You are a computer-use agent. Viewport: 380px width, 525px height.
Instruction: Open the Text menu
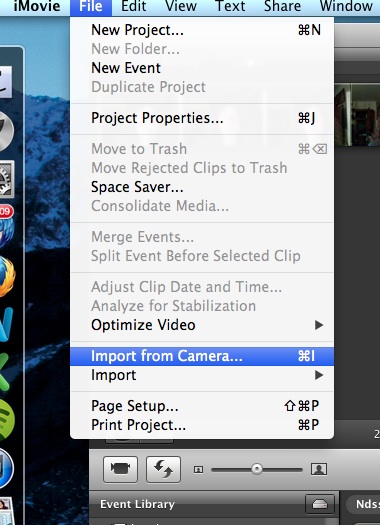(230, 6)
